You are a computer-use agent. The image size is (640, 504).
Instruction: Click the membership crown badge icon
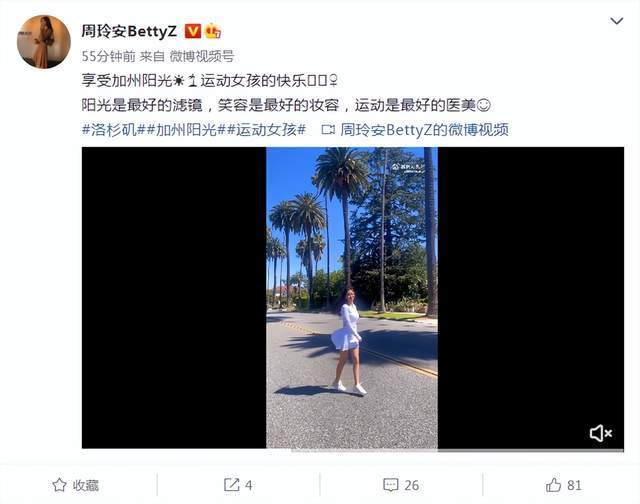coord(213,31)
